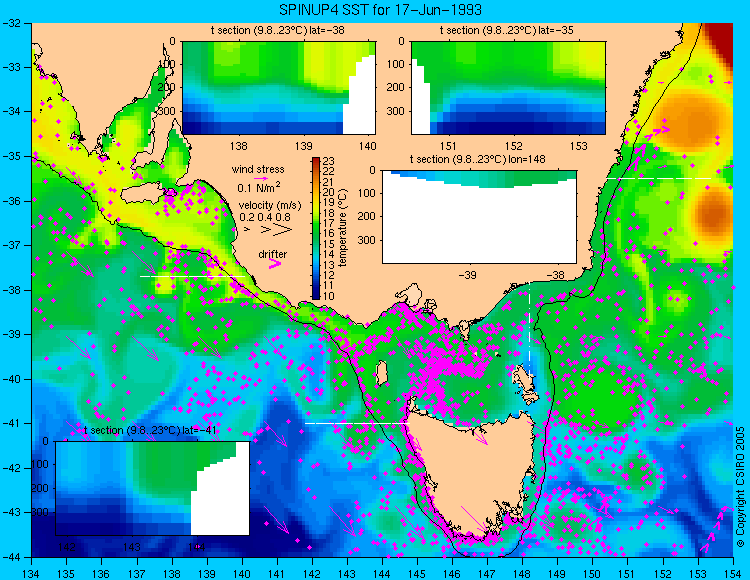Image resolution: width=750 pixels, height=580 pixels.
Task: Click the '17' tick on the color bar
Action: coord(328,223)
